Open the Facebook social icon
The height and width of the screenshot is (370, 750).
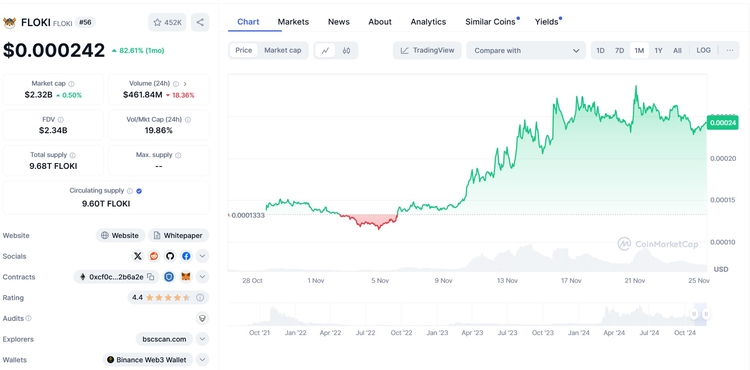[x=186, y=256]
